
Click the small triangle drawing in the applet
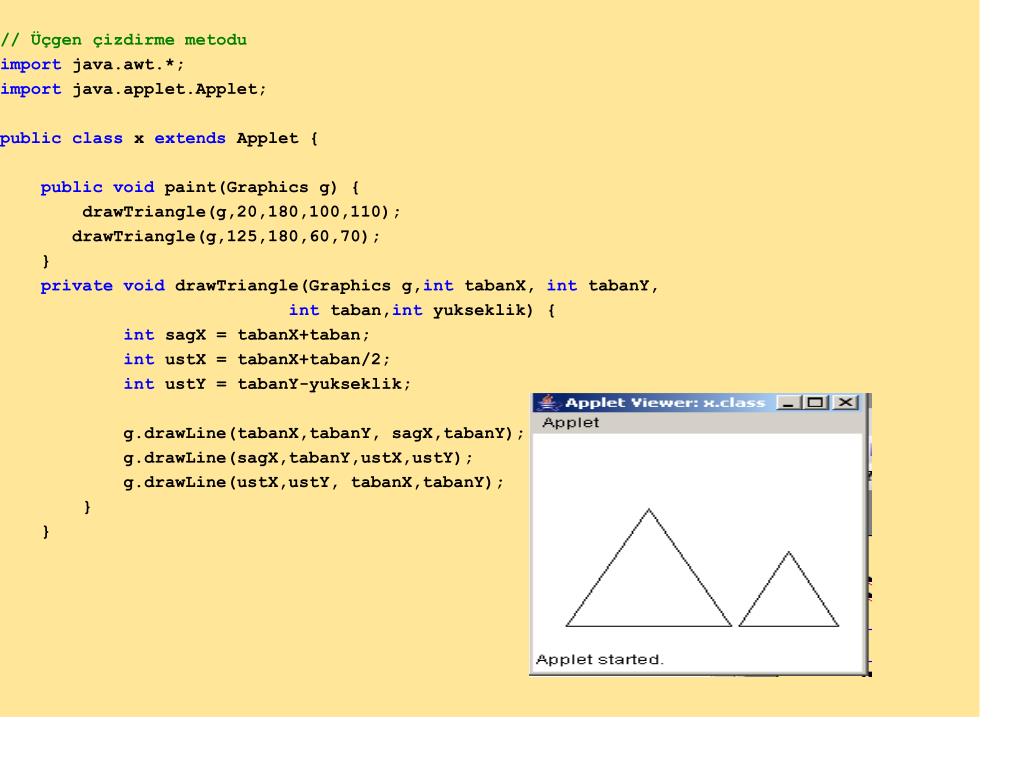[x=788, y=589]
